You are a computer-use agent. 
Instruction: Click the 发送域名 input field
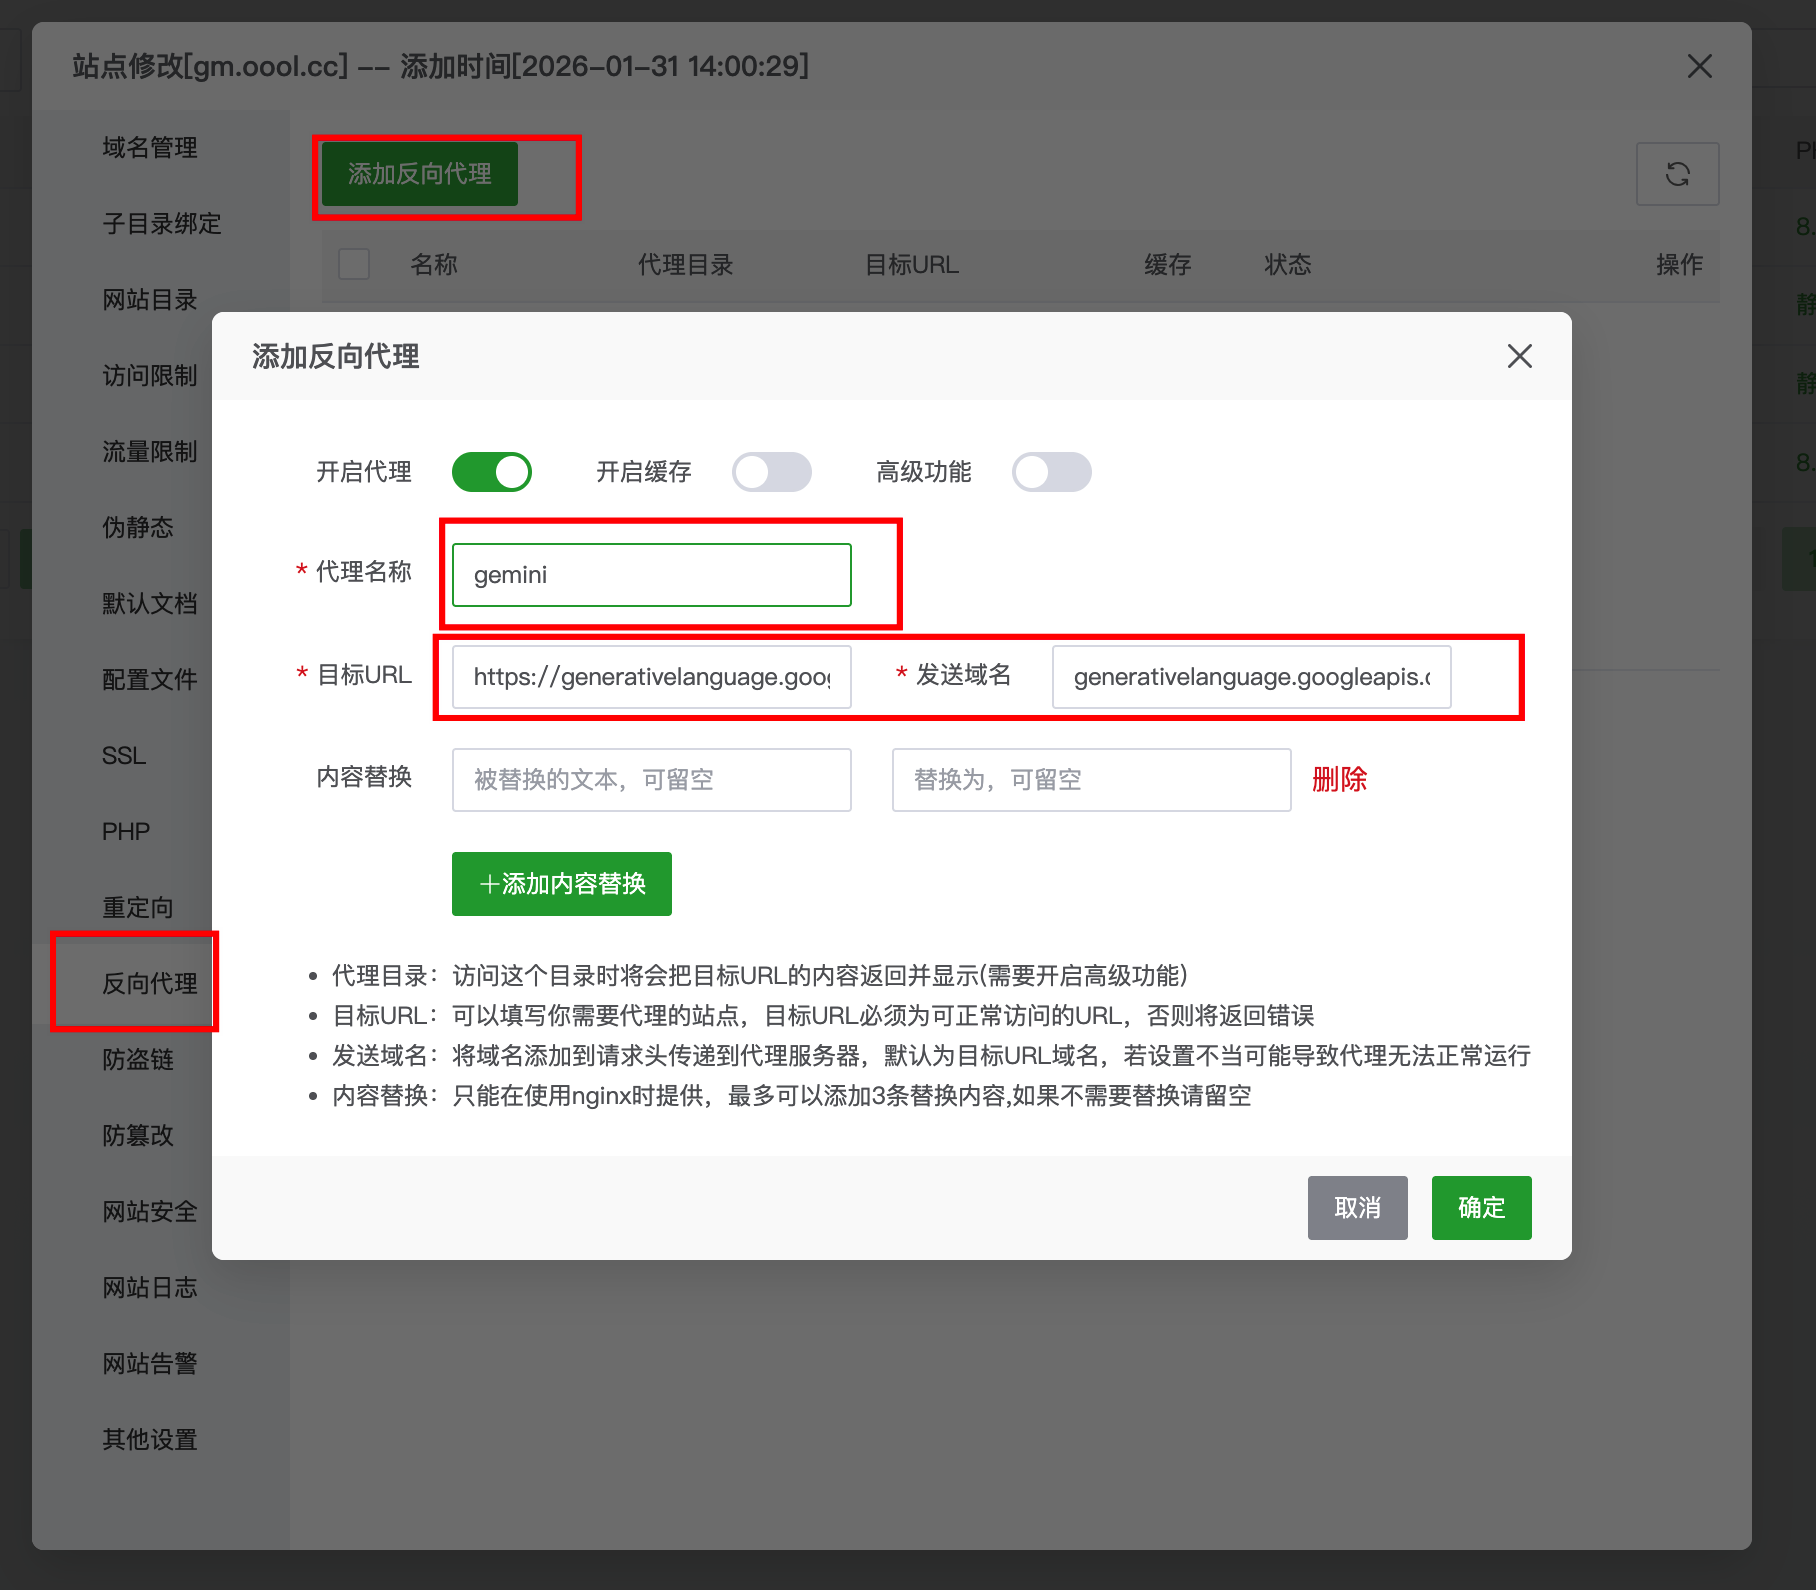click(1251, 676)
